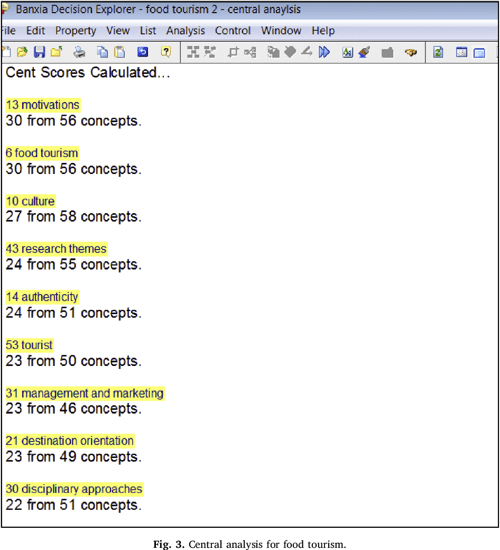The width and height of the screenshot is (500, 550).
Task: Click the blue Undo arrow icon
Action: 142,52
